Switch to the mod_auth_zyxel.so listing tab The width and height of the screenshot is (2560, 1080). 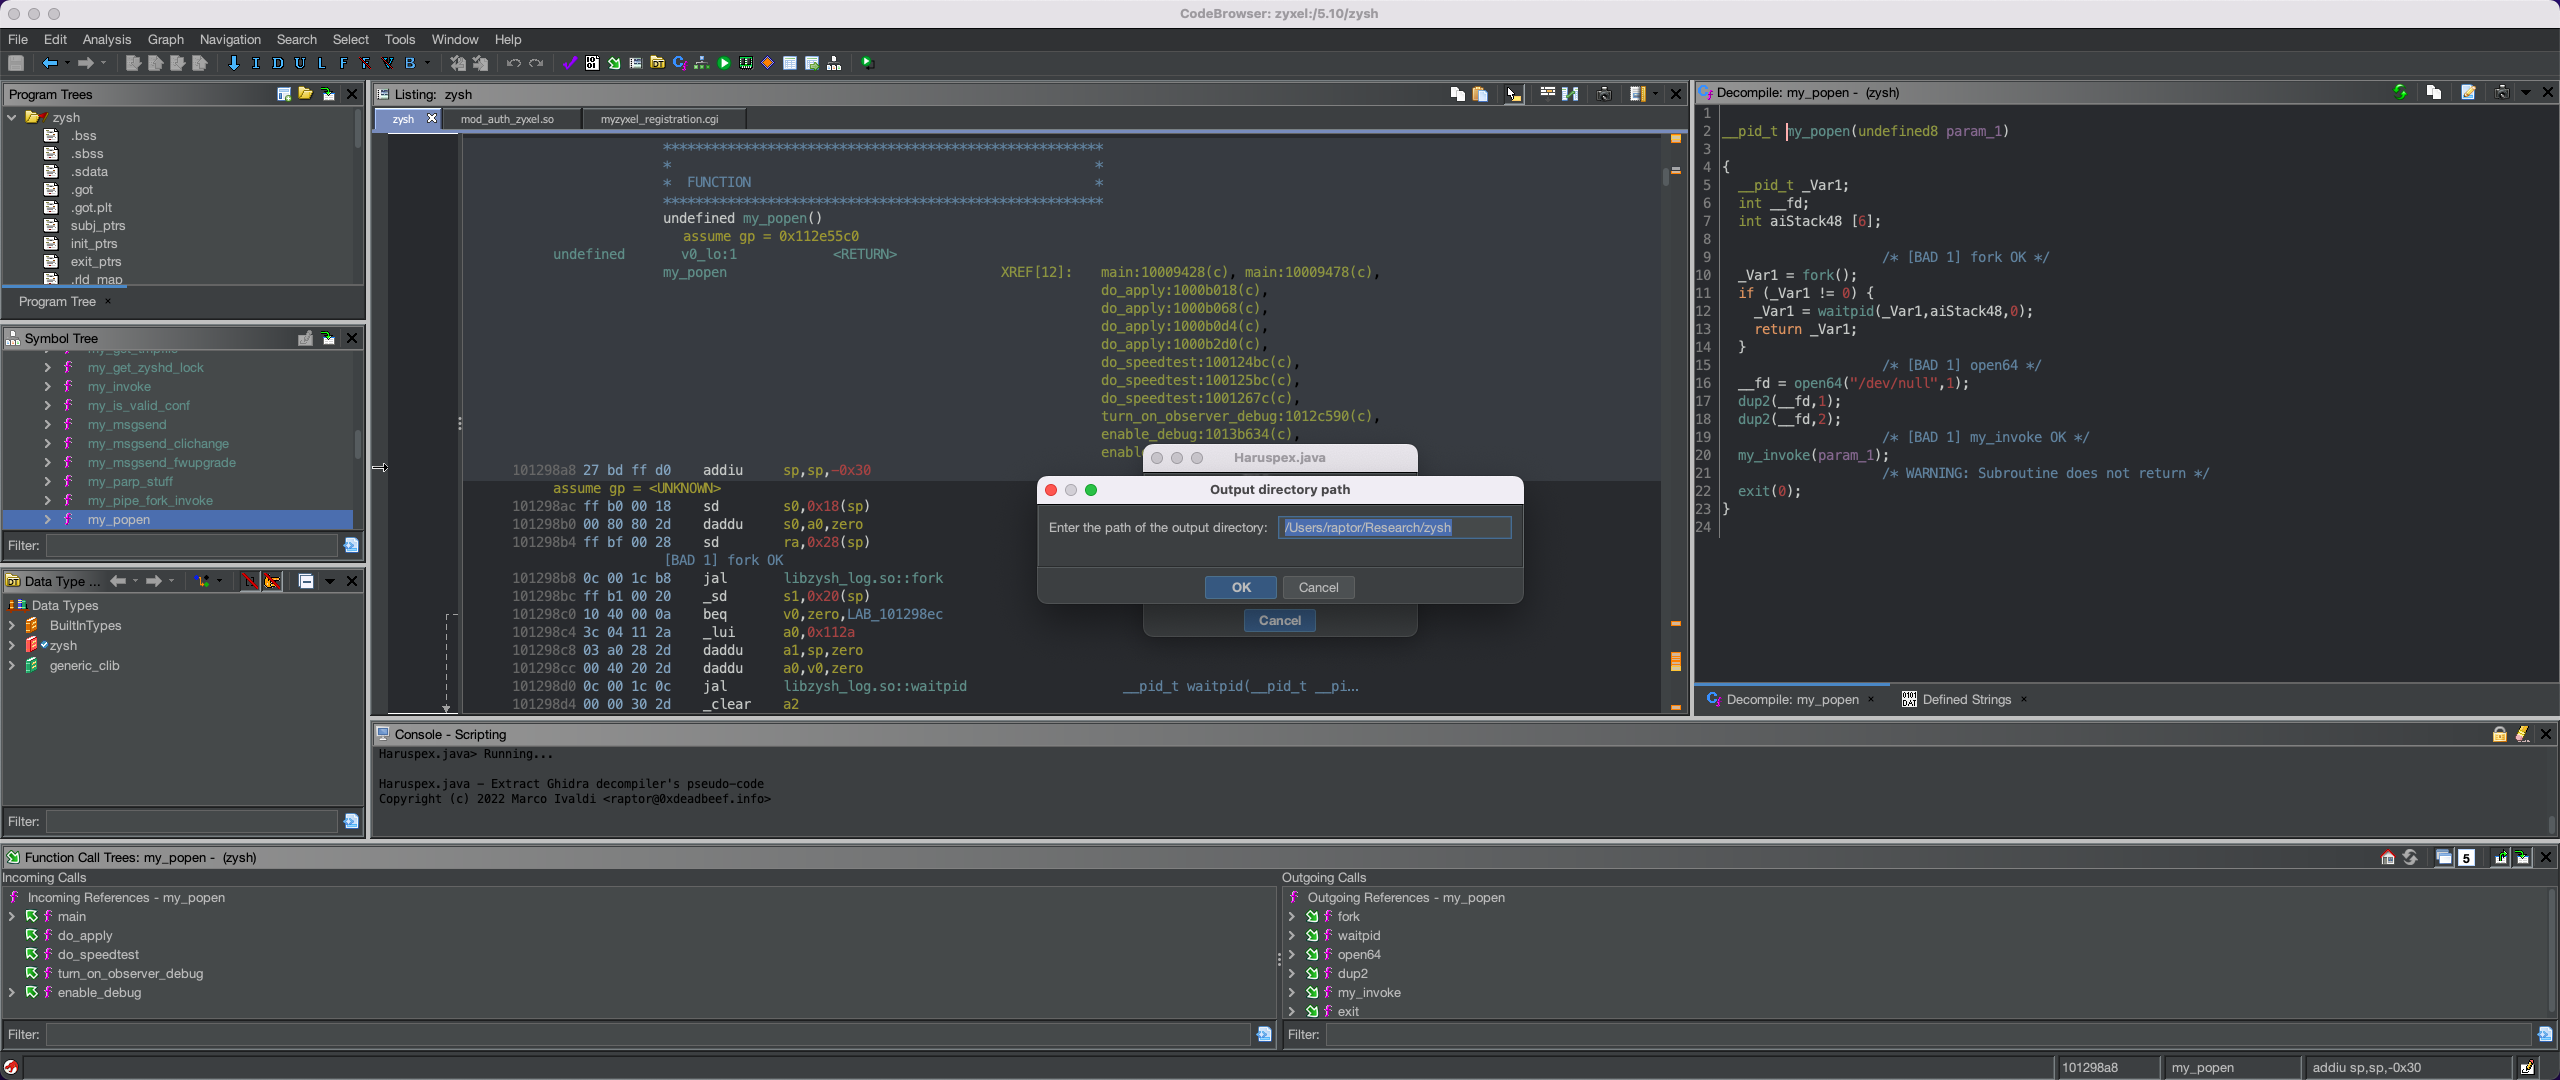tap(507, 119)
